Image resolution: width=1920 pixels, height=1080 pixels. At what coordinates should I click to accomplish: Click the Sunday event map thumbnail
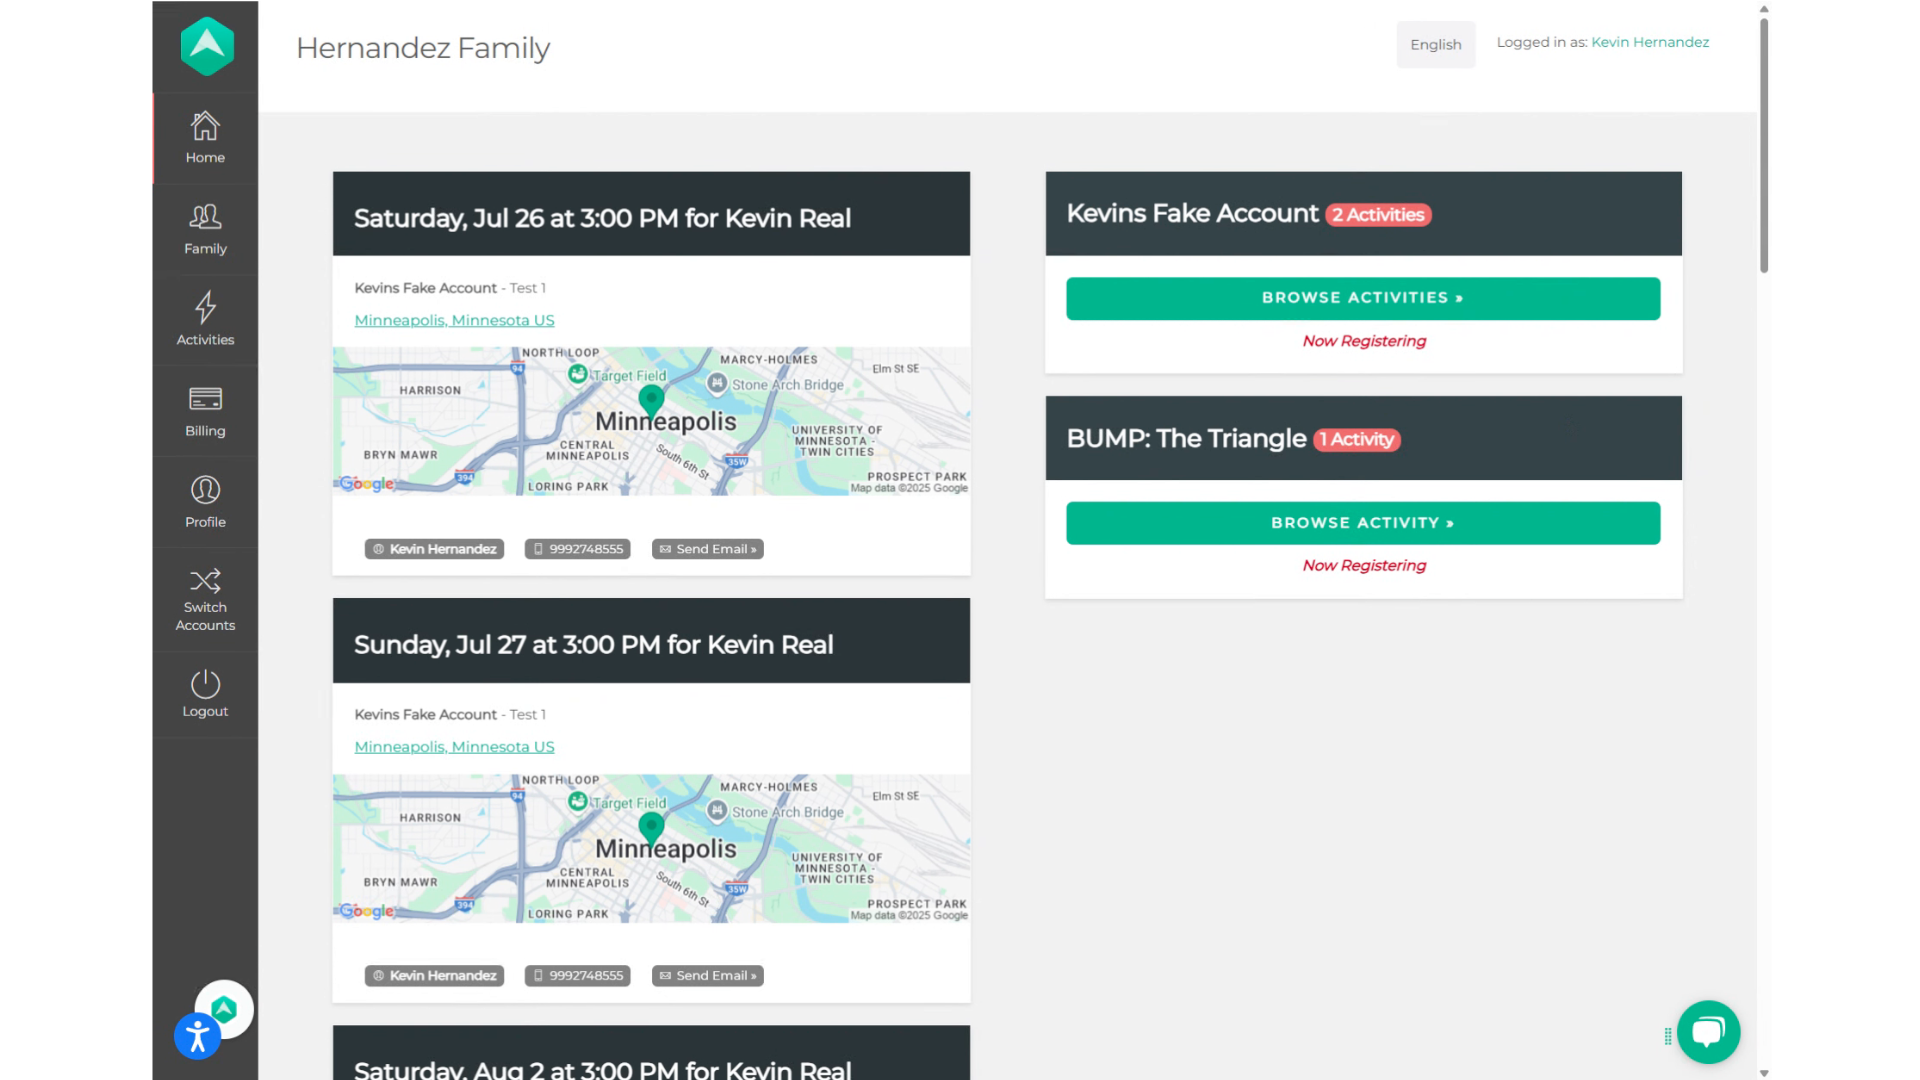click(x=651, y=848)
